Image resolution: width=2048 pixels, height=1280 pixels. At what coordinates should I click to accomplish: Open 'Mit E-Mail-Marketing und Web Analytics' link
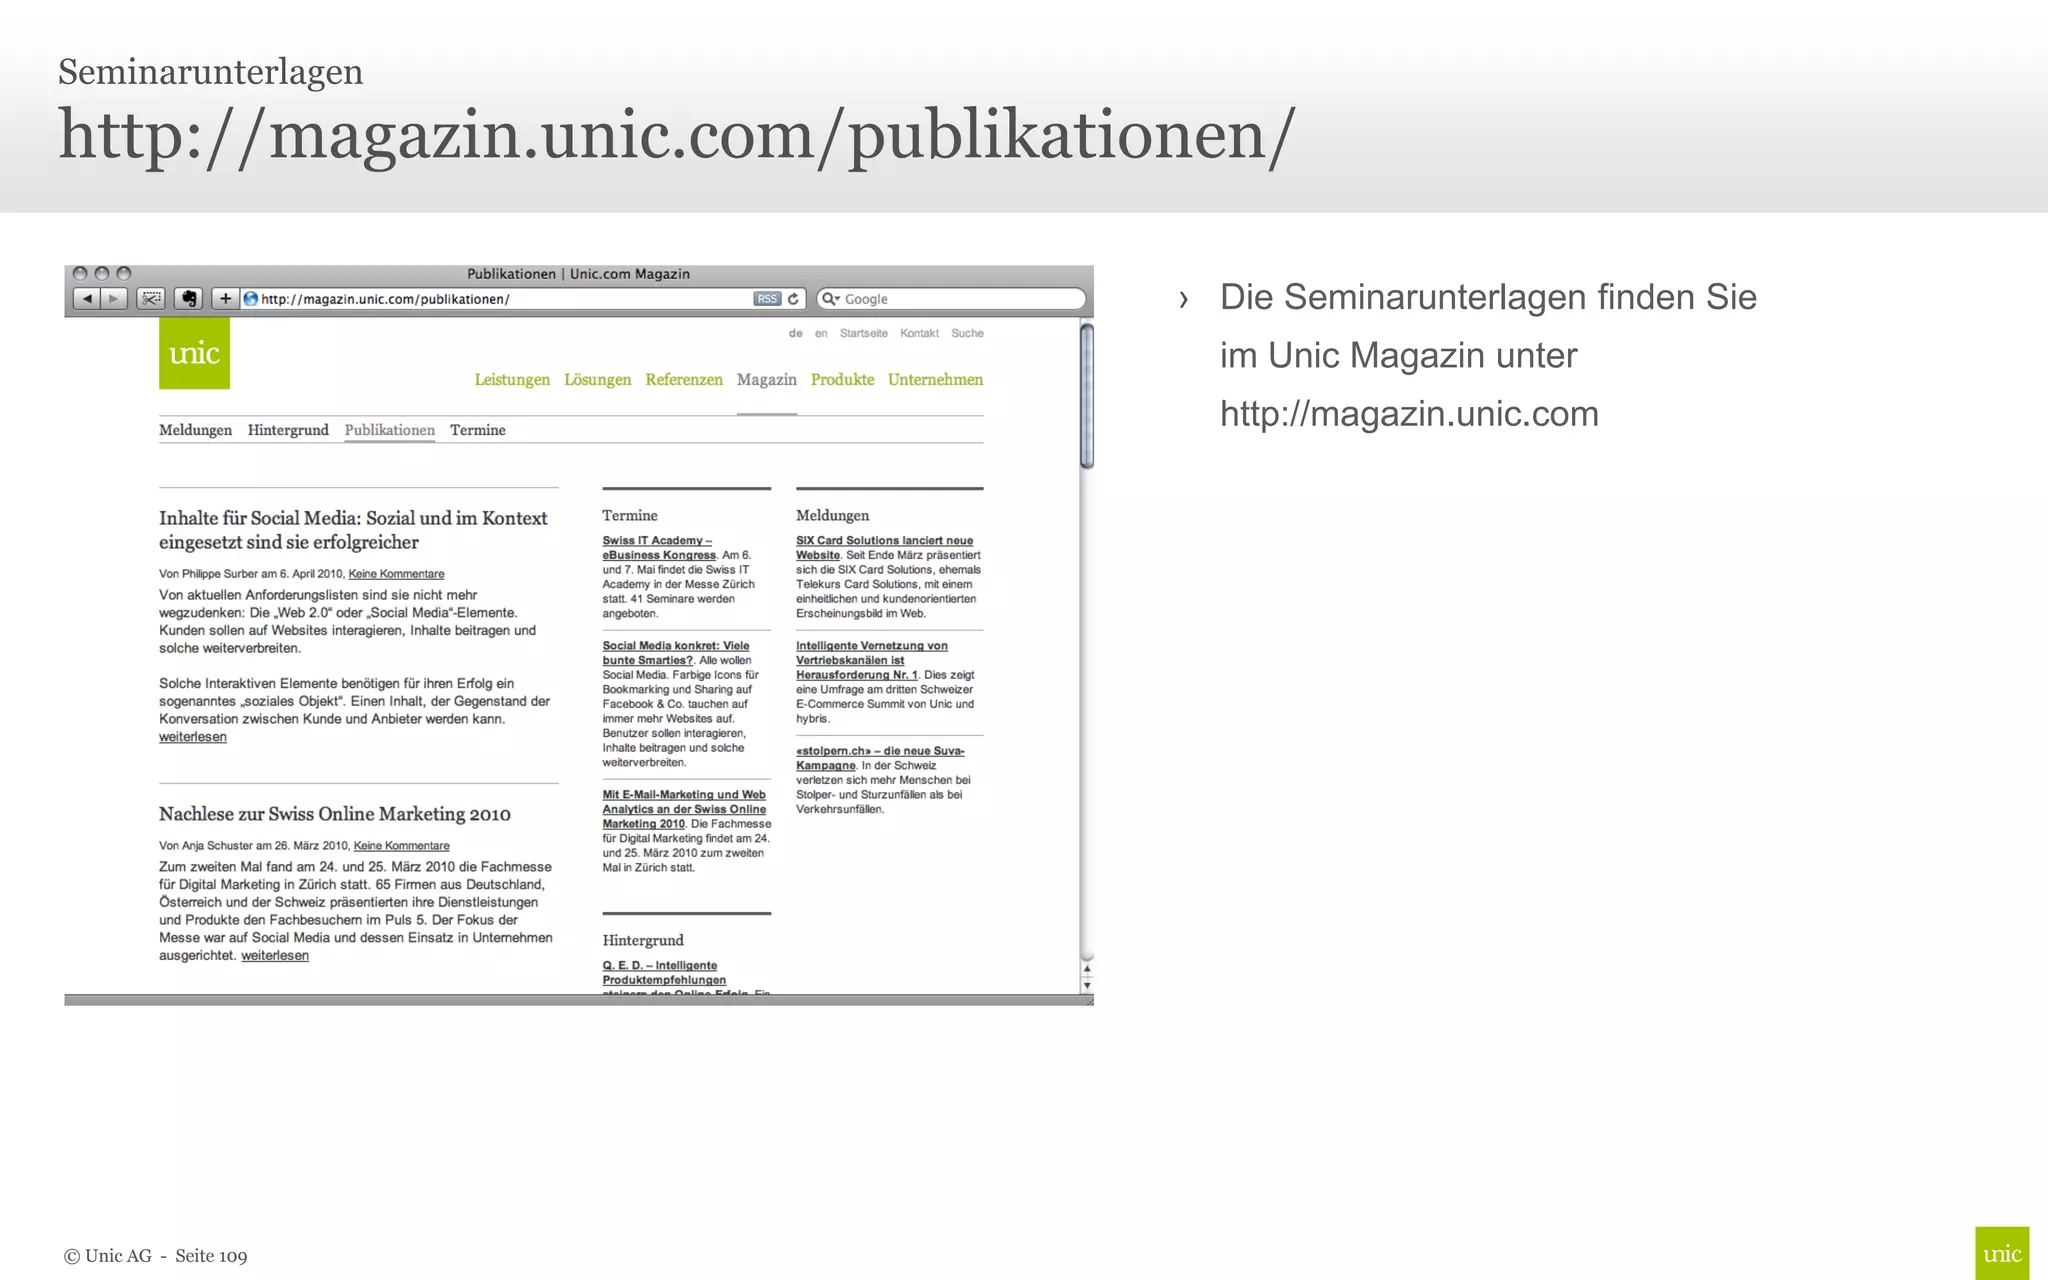point(684,809)
